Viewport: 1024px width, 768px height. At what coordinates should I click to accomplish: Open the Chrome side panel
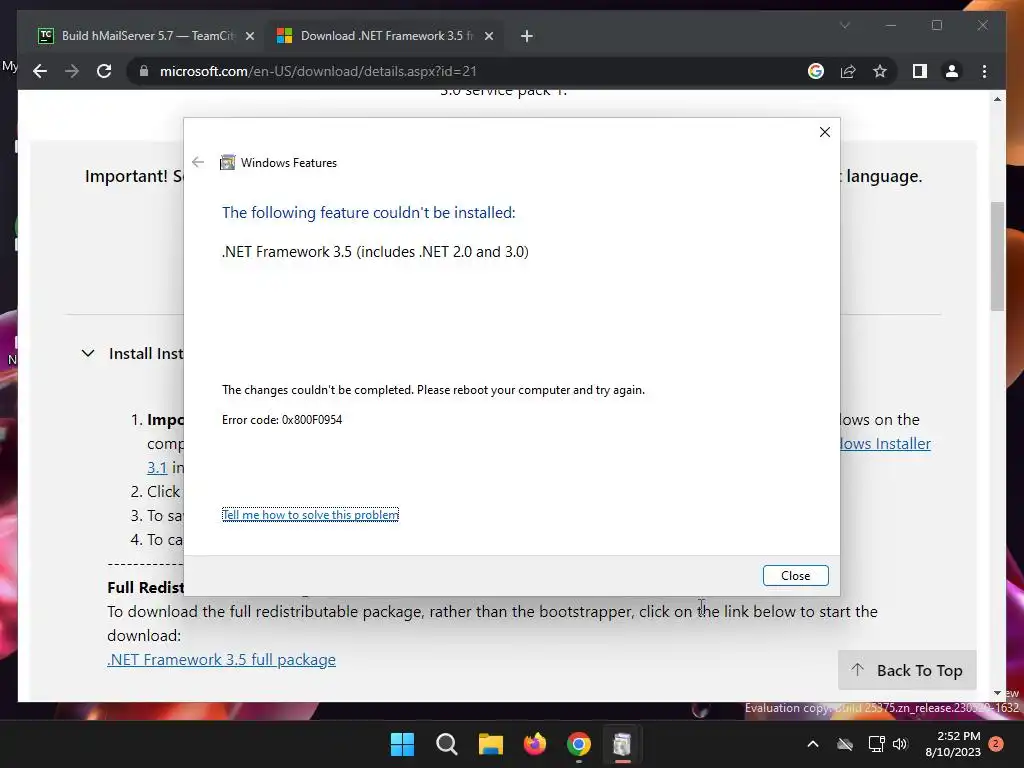(x=920, y=71)
